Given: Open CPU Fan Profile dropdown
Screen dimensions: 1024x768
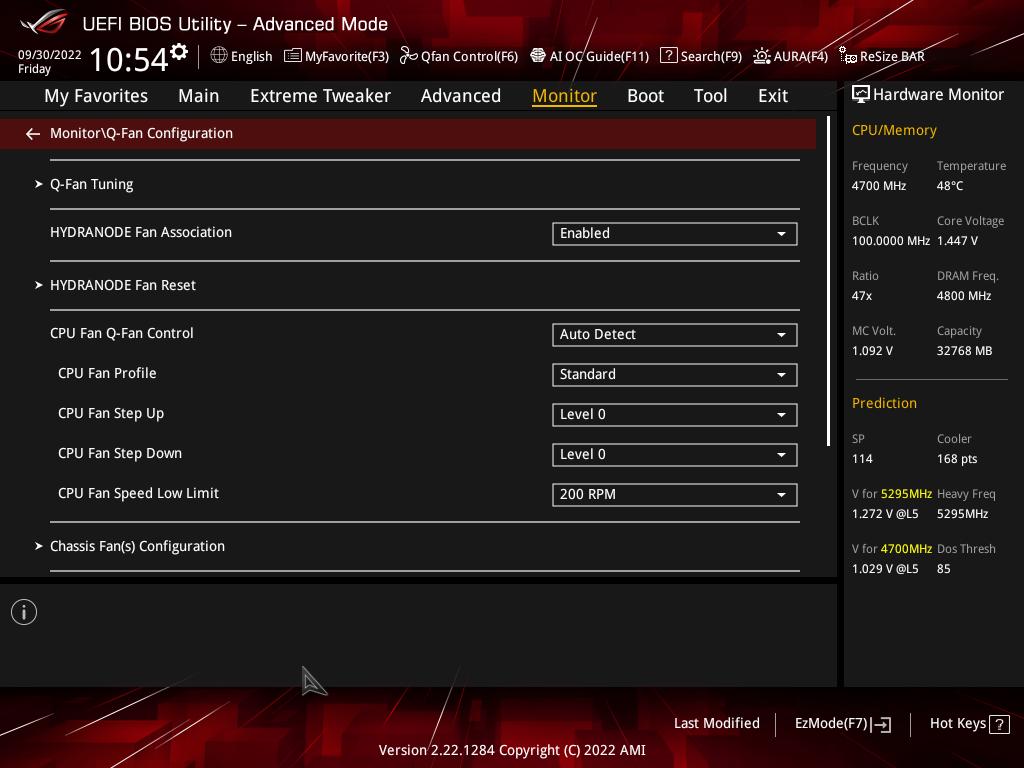Looking at the screenshot, I should (675, 375).
